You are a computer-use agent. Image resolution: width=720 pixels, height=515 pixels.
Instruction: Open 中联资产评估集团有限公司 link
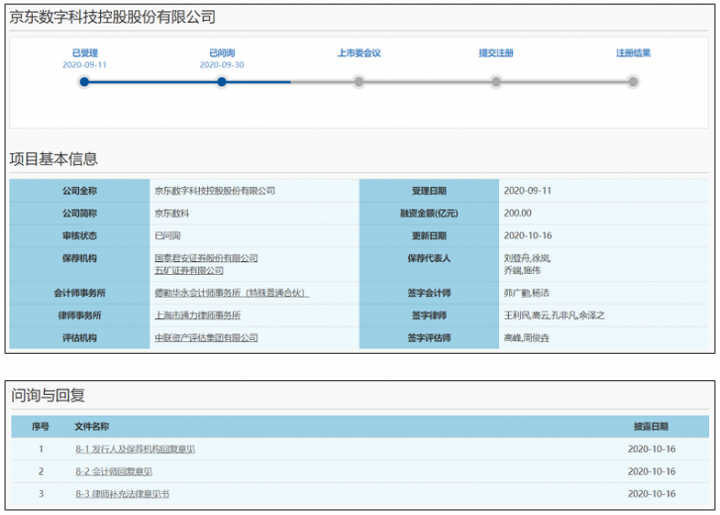[206, 338]
